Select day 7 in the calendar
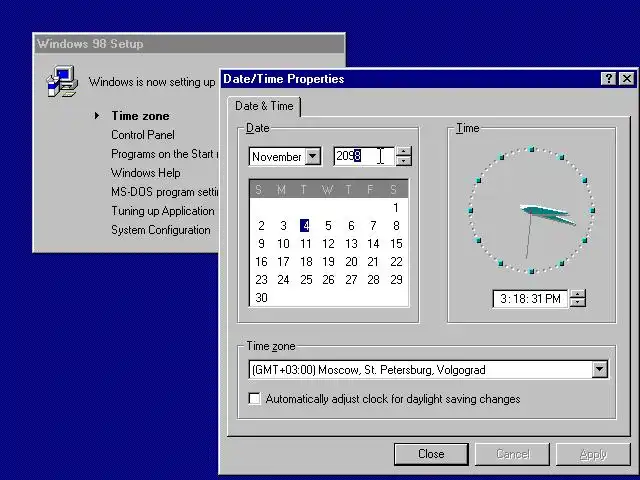The image size is (640, 480). click(373, 226)
